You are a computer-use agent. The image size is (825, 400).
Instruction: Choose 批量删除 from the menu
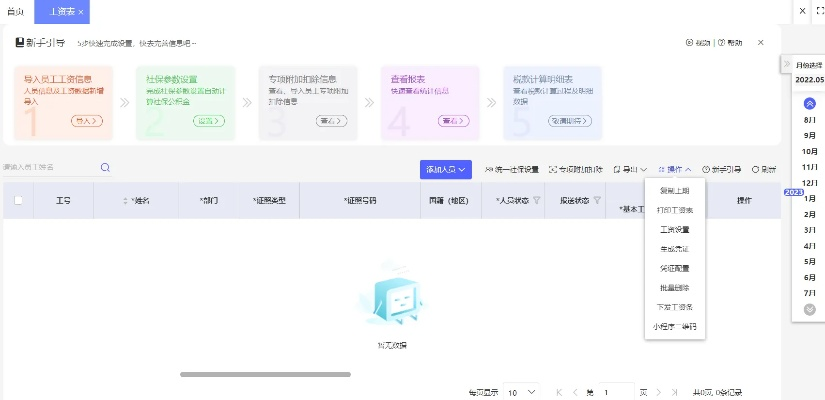pyautogui.click(x=675, y=288)
